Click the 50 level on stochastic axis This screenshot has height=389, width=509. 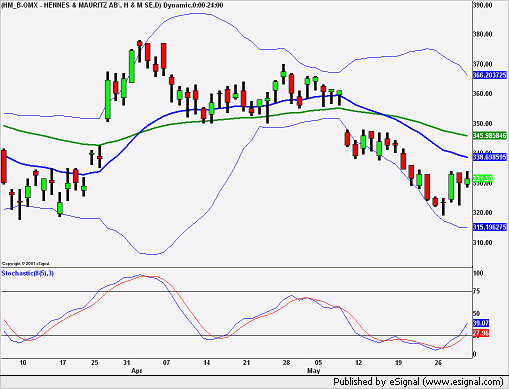(x=477, y=314)
